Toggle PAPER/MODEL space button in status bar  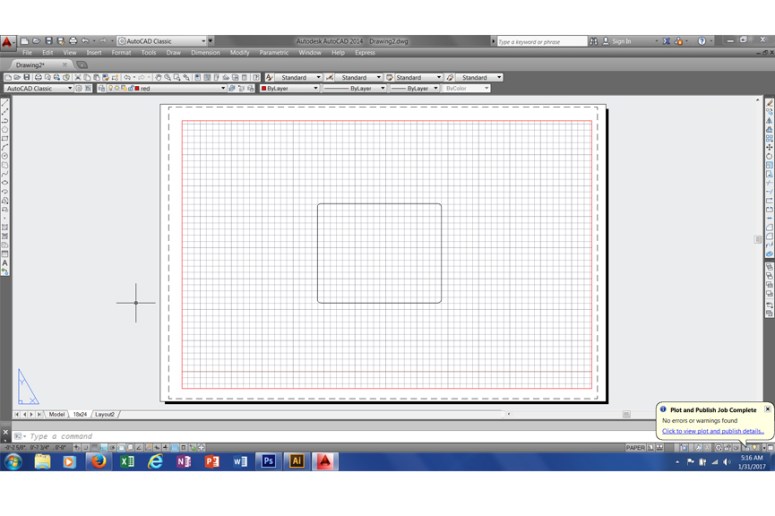tap(635, 448)
